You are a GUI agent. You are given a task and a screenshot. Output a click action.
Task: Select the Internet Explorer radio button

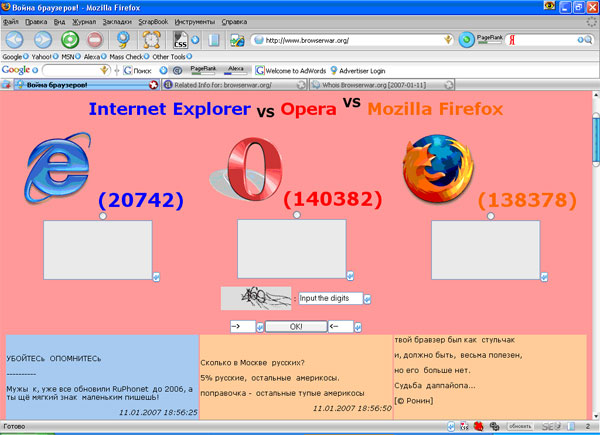pos(104,216)
